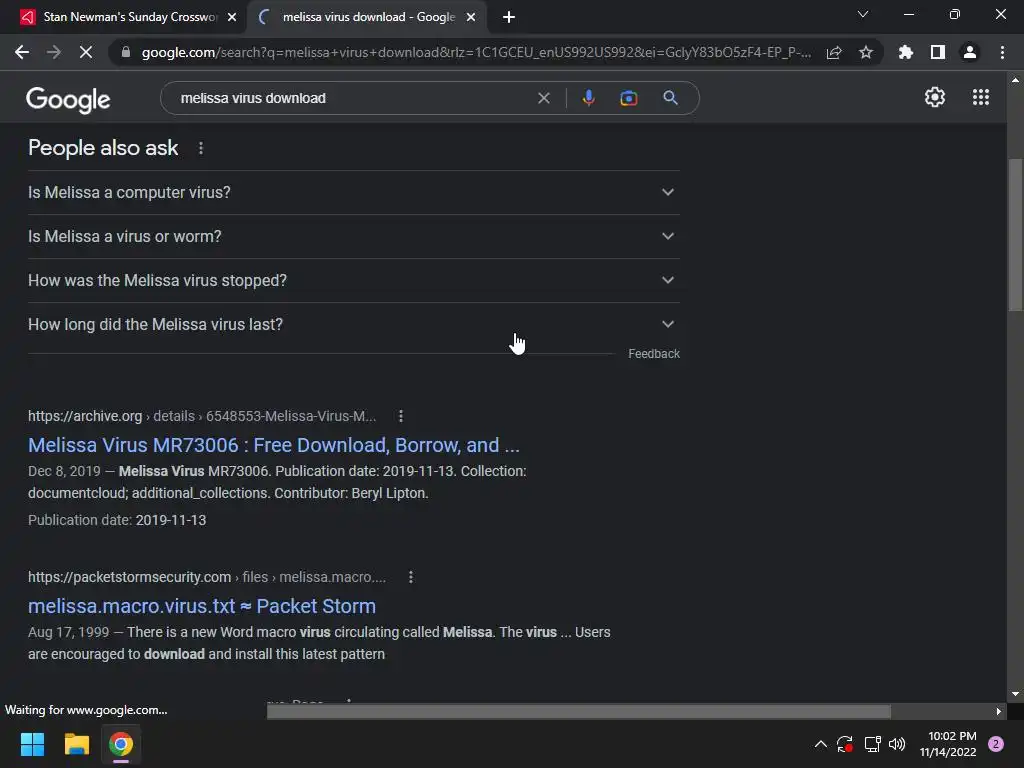Click scroll right arrow on horizontal scrollbar
Viewport: 1024px width, 768px height.
click(x=999, y=711)
